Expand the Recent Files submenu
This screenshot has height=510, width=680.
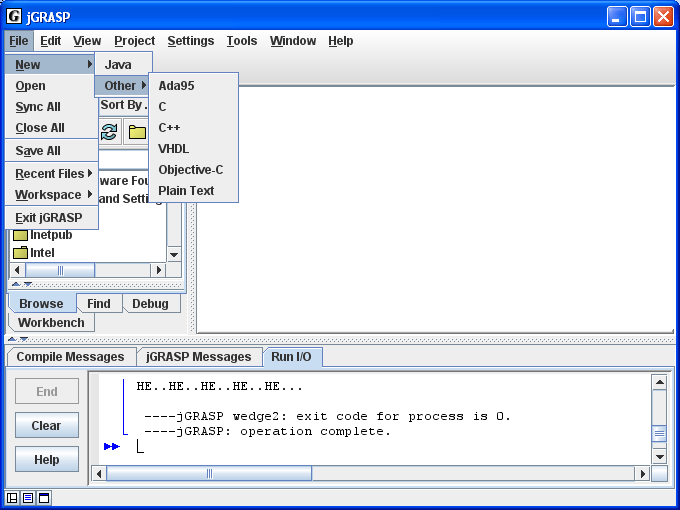52,173
